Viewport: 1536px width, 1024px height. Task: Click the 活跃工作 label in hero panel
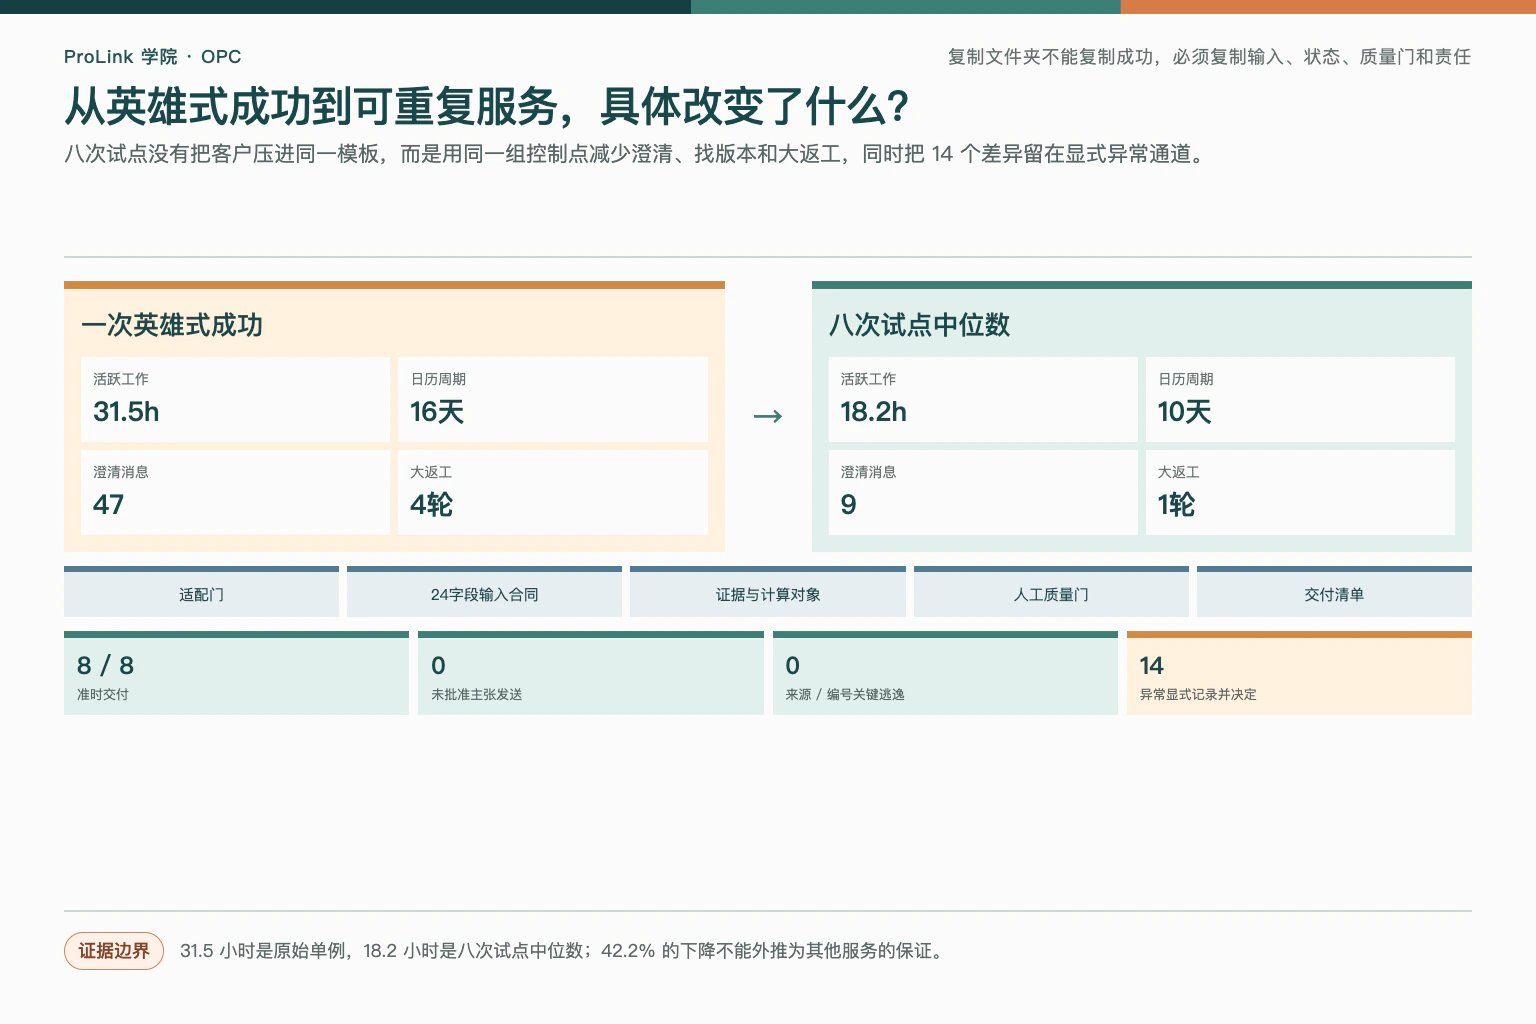(121, 379)
